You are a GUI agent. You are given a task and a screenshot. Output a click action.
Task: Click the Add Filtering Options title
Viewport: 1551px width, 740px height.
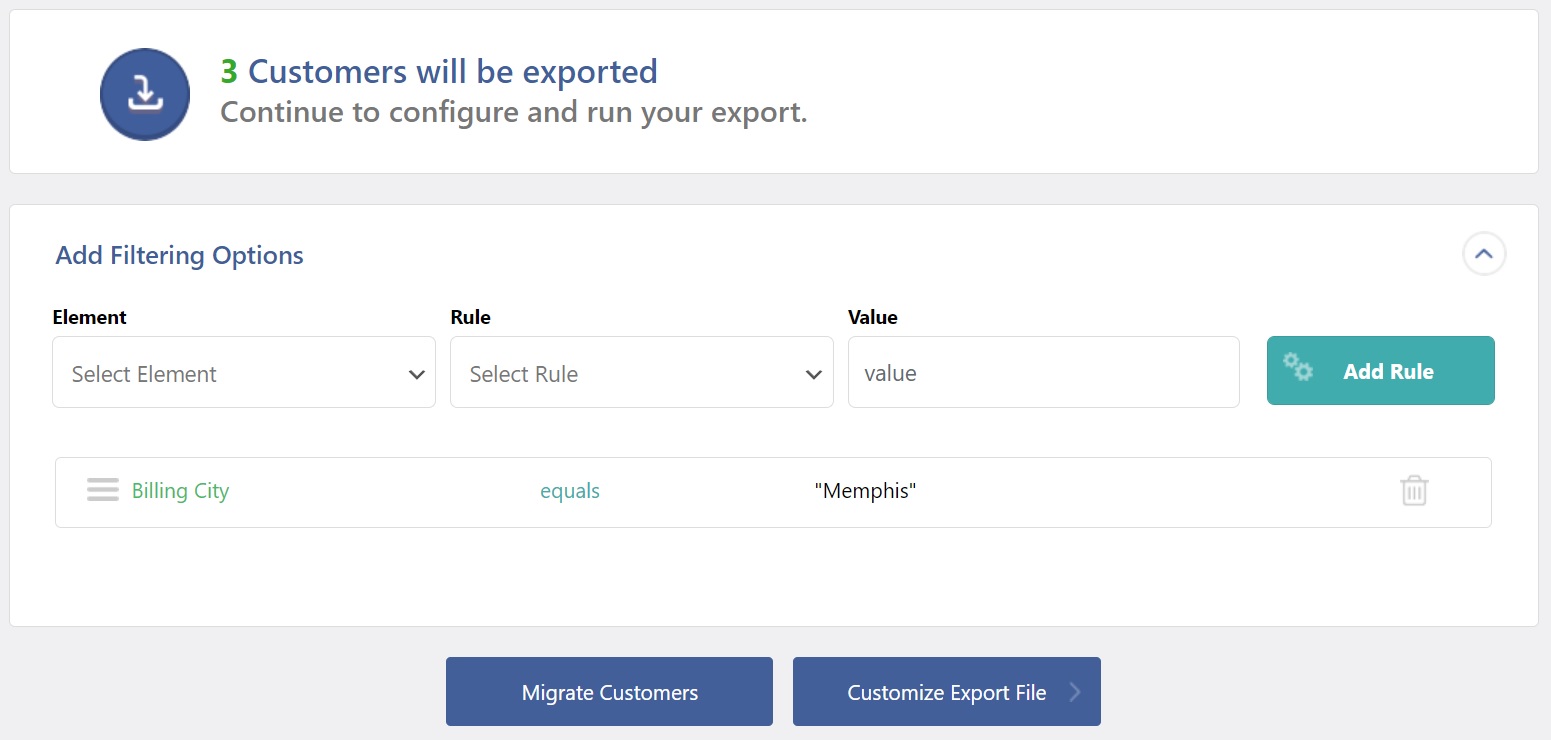pos(180,255)
